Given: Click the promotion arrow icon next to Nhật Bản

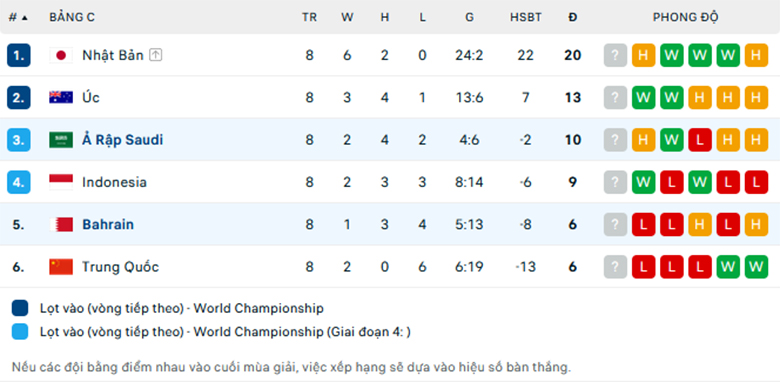Looking at the screenshot, I should (x=156, y=55).
